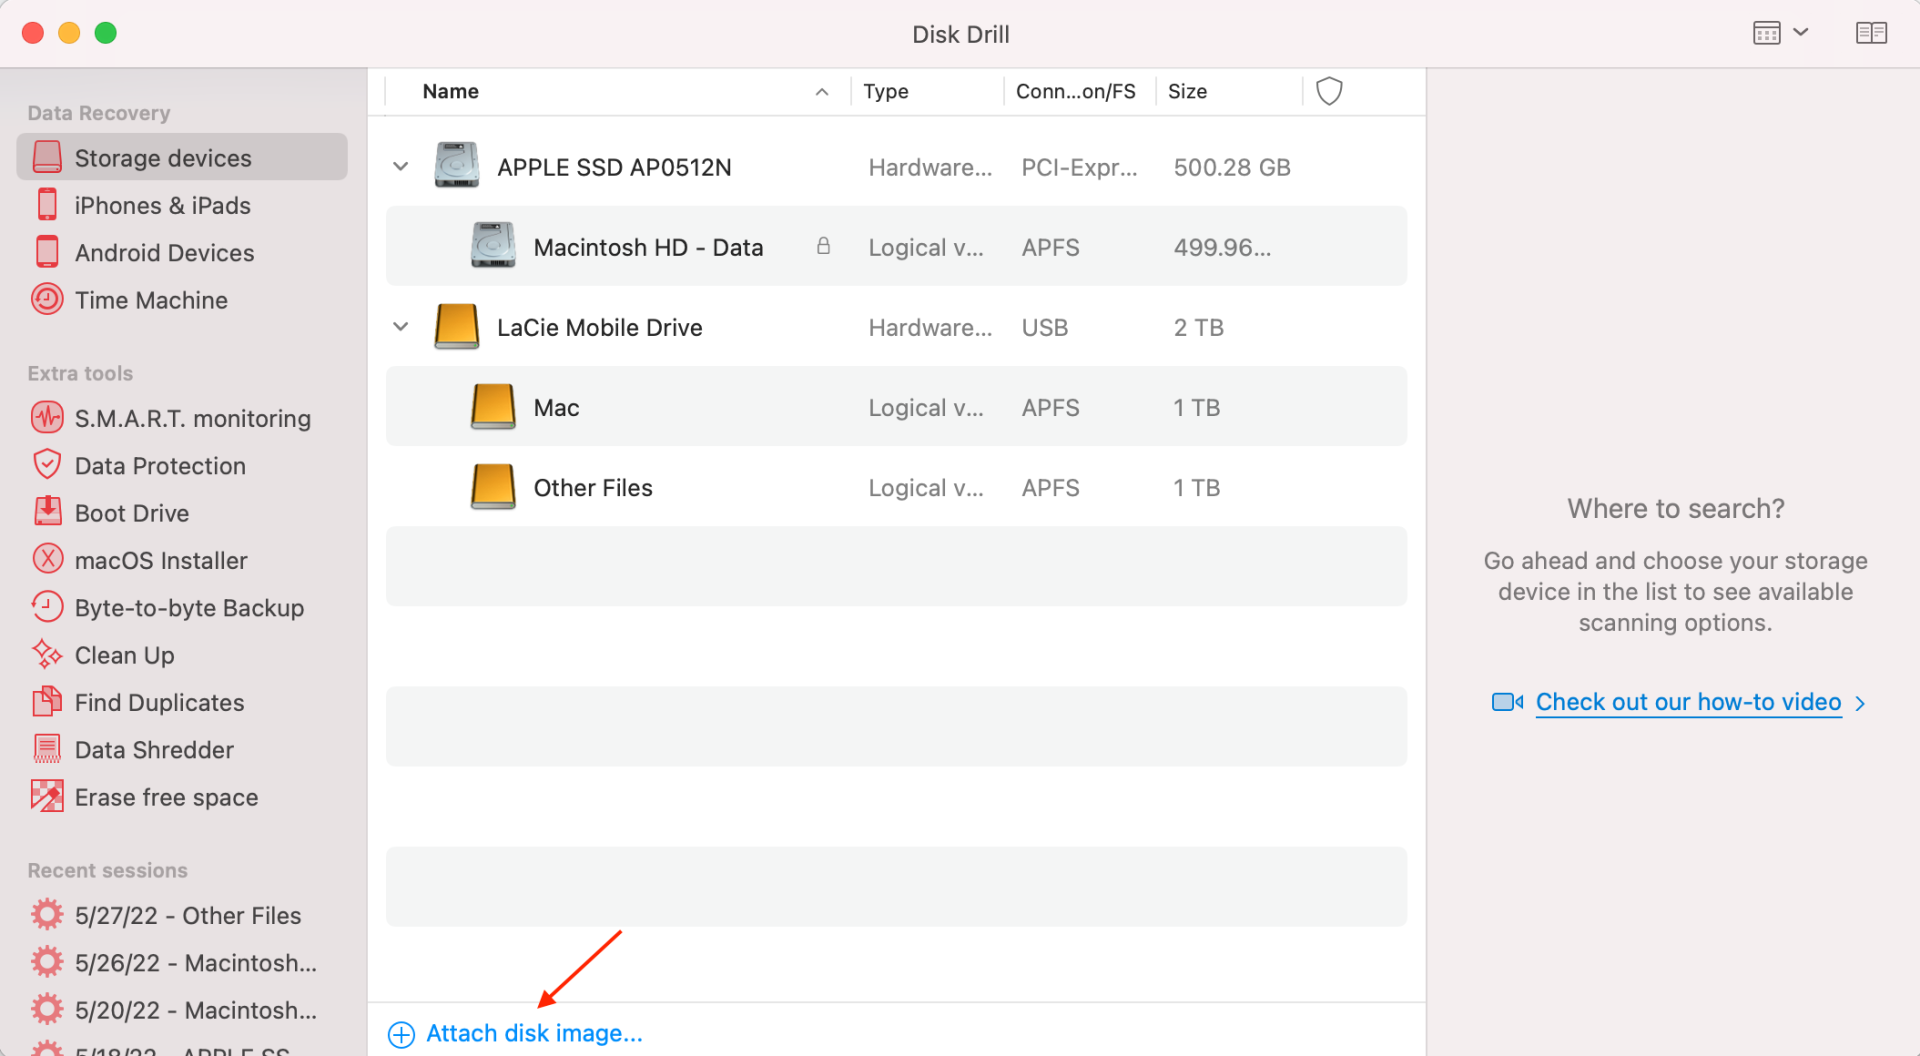Open Time Machine section
The height and width of the screenshot is (1056, 1920).
point(151,300)
